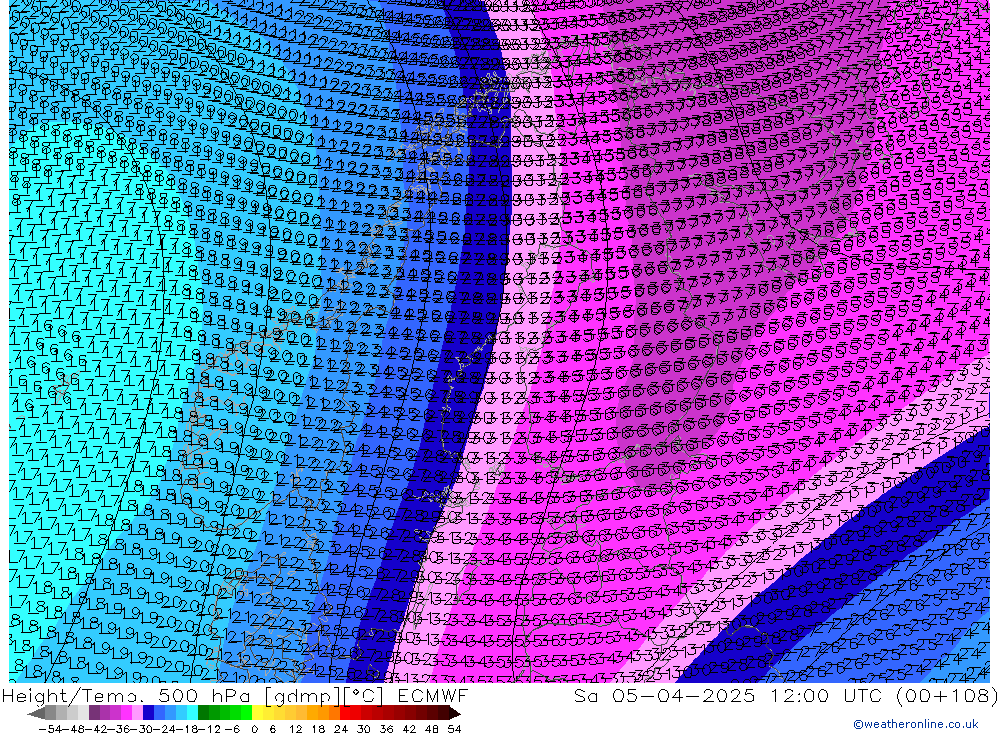
Task: Click the '(00+108)' forecast hour label
Action: (x=948, y=696)
